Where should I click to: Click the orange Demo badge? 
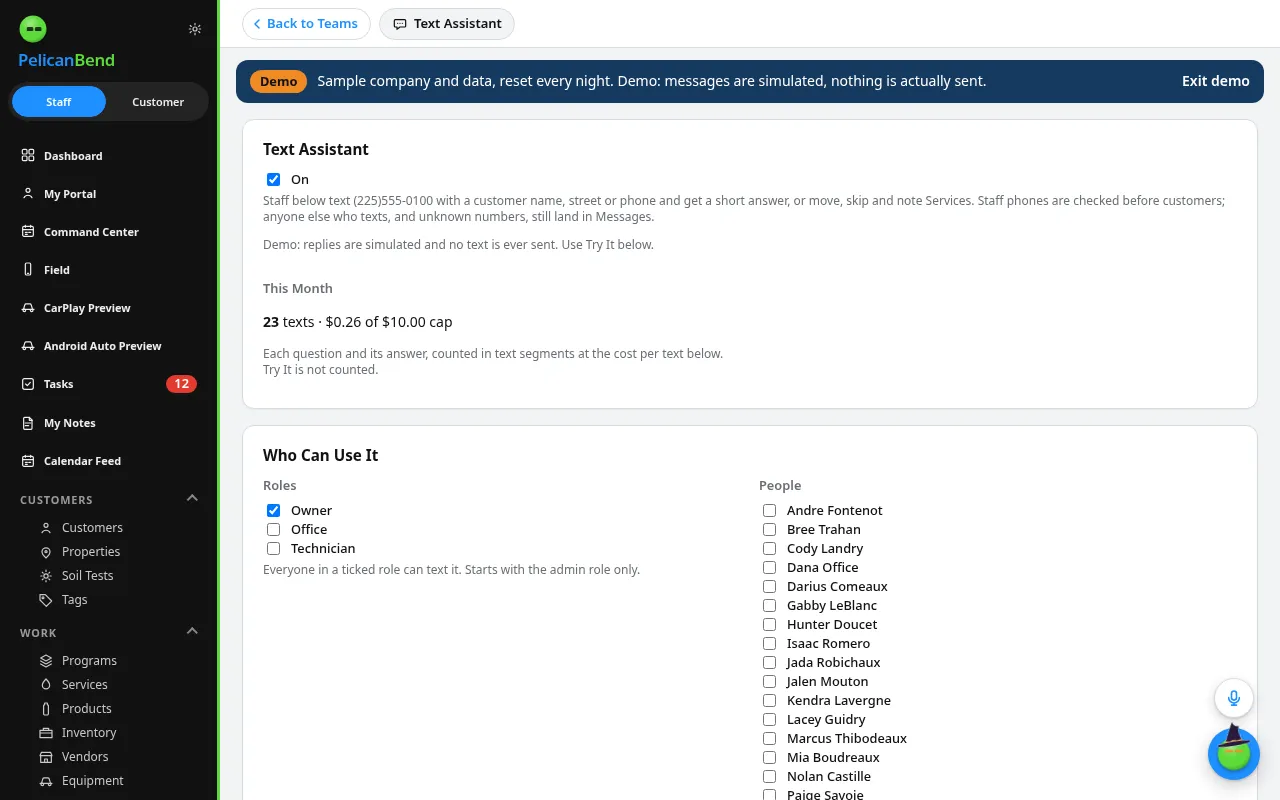278,81
